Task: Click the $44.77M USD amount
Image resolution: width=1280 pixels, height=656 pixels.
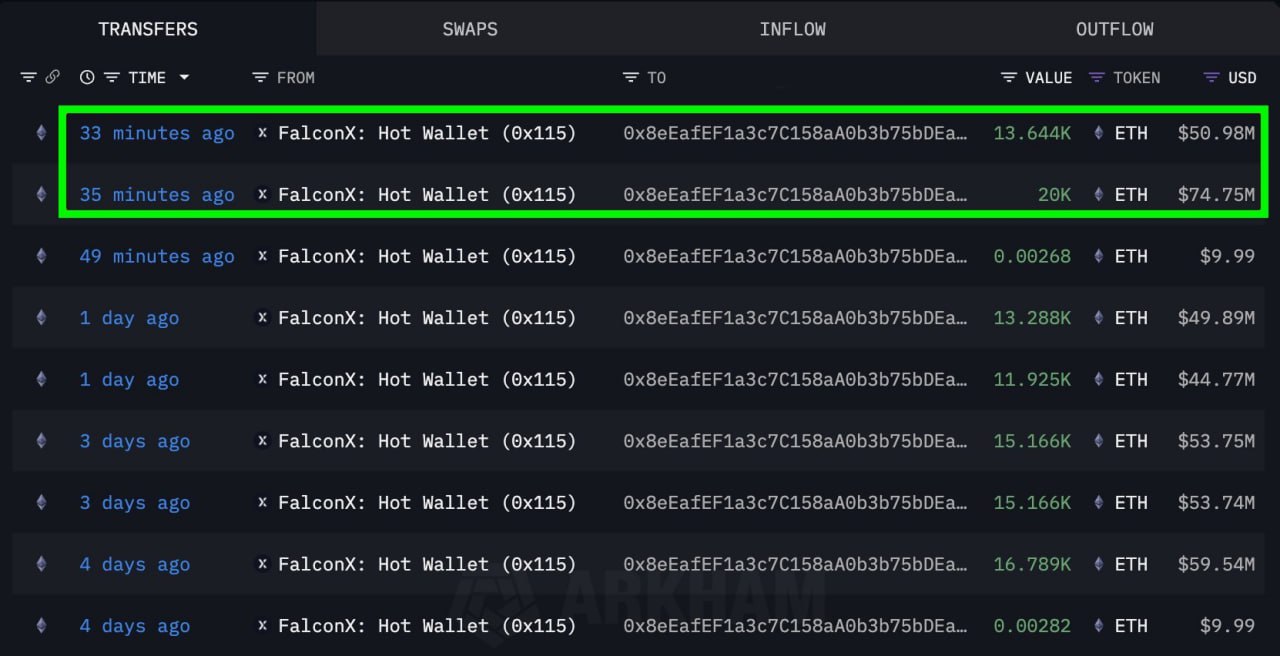Action: point(1216,379)
